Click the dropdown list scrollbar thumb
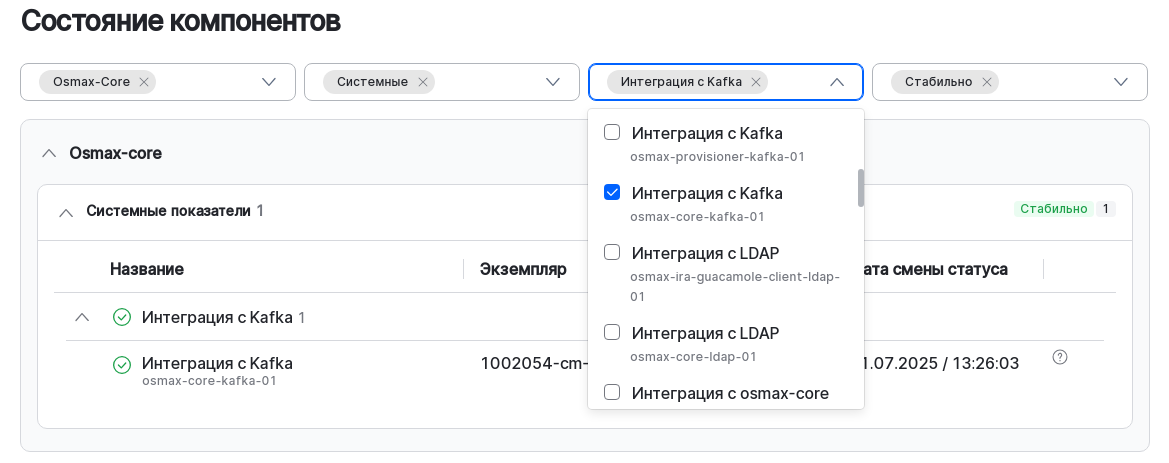 860,187
